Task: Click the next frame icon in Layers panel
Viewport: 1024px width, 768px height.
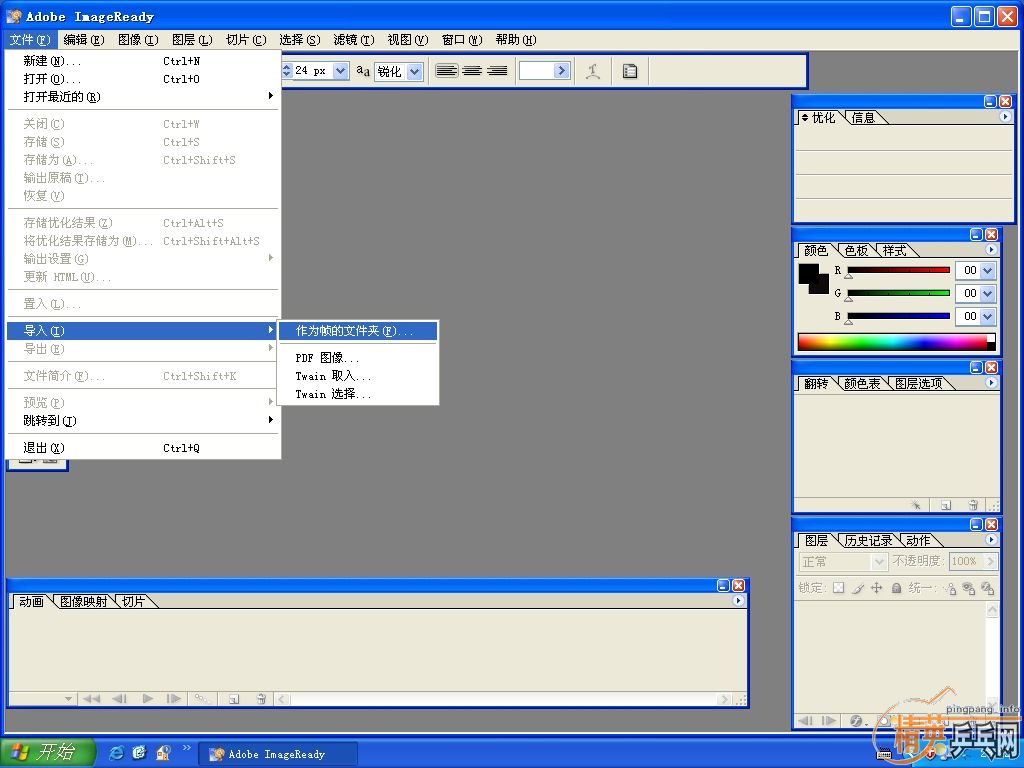Action: (x=828, y=720)
